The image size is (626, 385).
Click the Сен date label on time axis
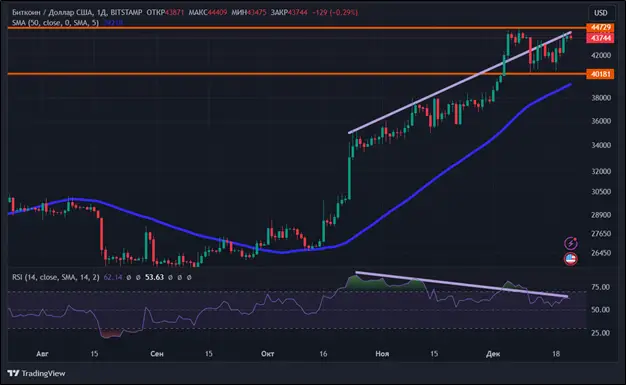(x=157, y=354)
